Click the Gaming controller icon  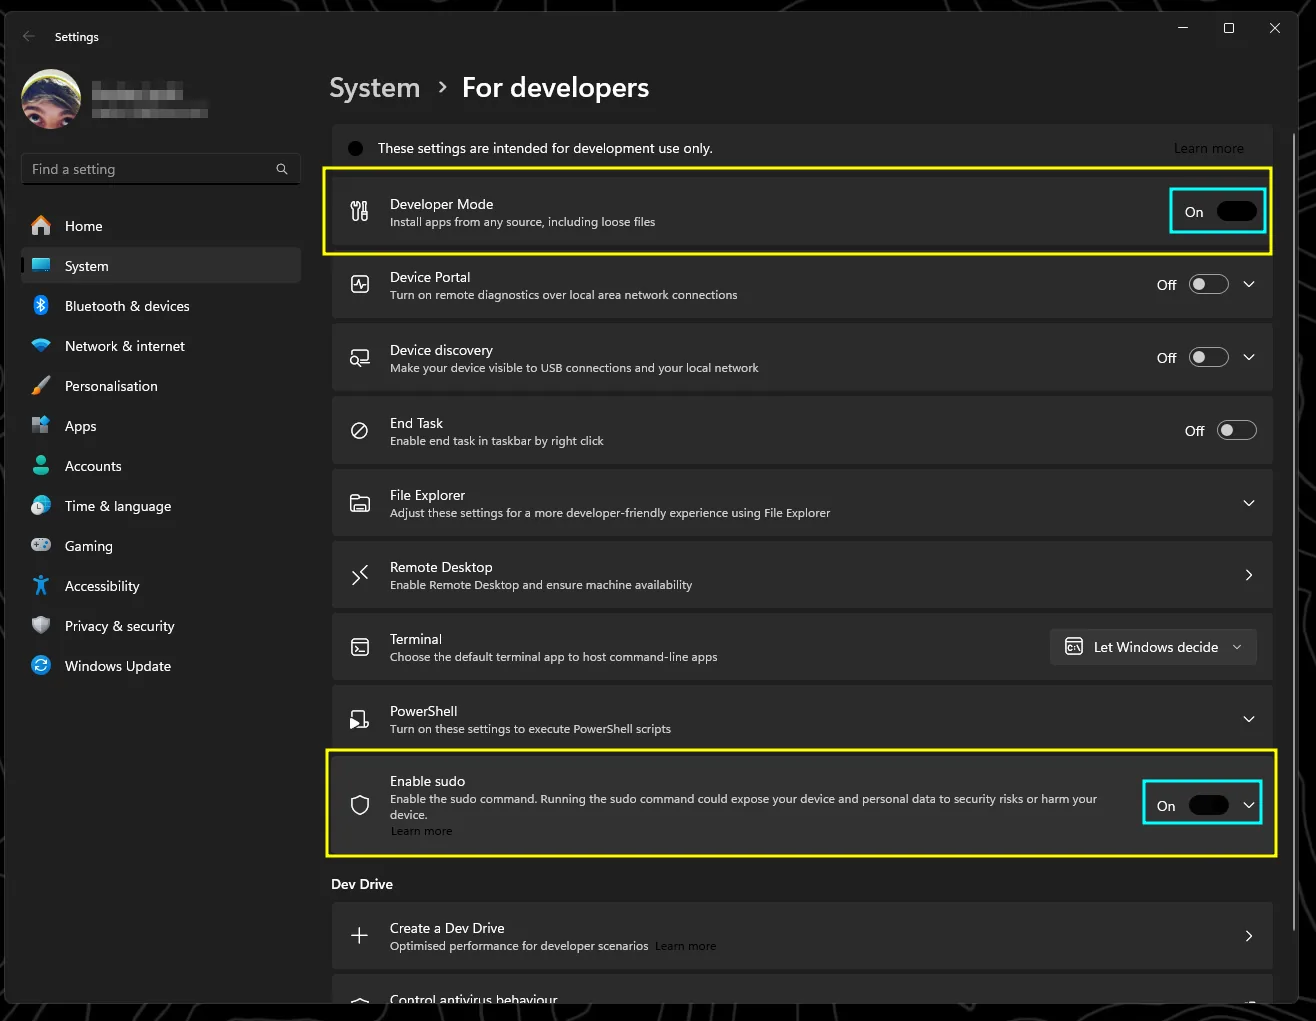41,546
